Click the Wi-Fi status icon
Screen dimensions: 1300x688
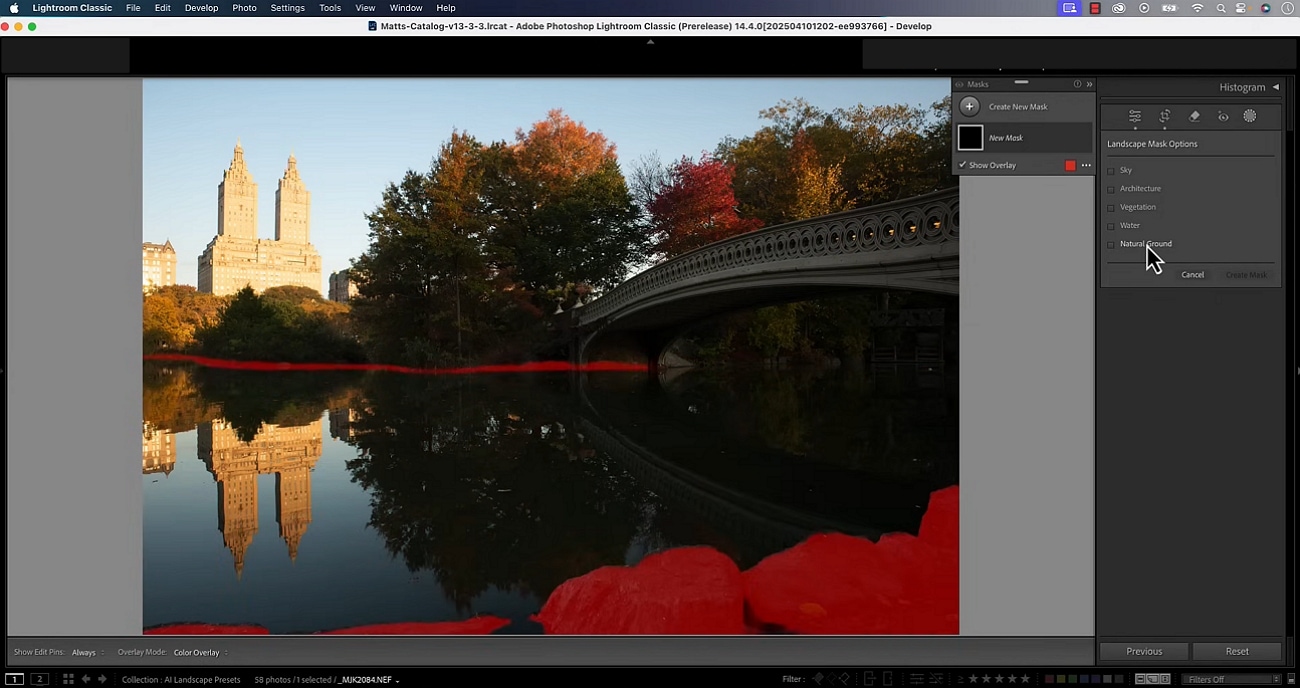click(x=1197, y=8)
